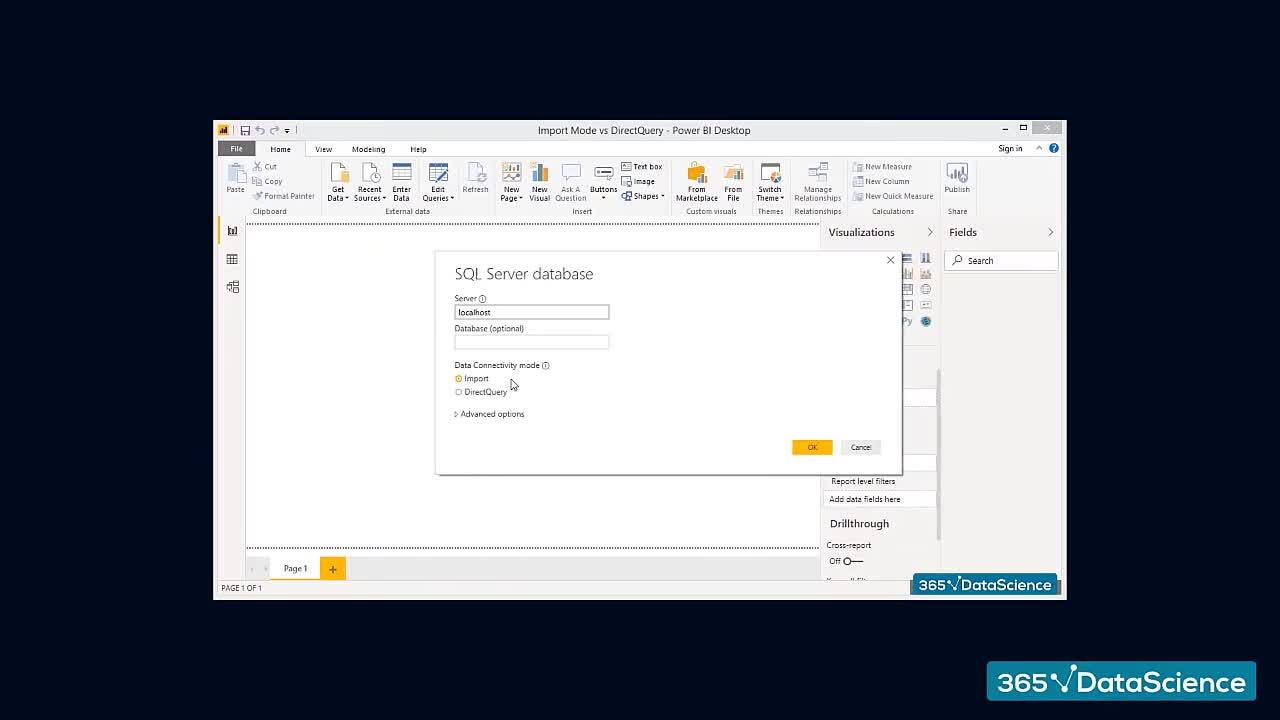This screenshot has height=720, width=1280.
Task: Switch to the Home ribbon tab
Action: (280, 149)
